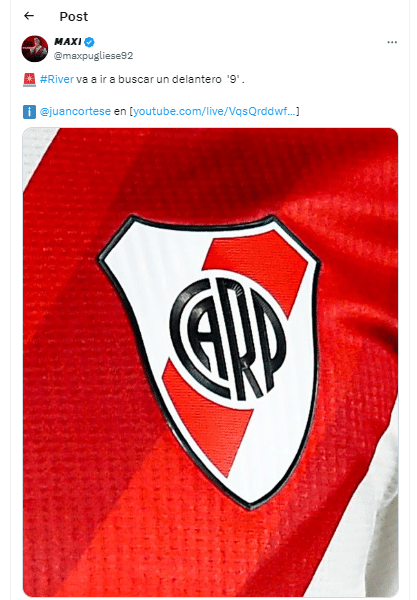The image size is (417, 600).
Task: Click the blue verified badge next to MAXI
Action: click(89, 42)
